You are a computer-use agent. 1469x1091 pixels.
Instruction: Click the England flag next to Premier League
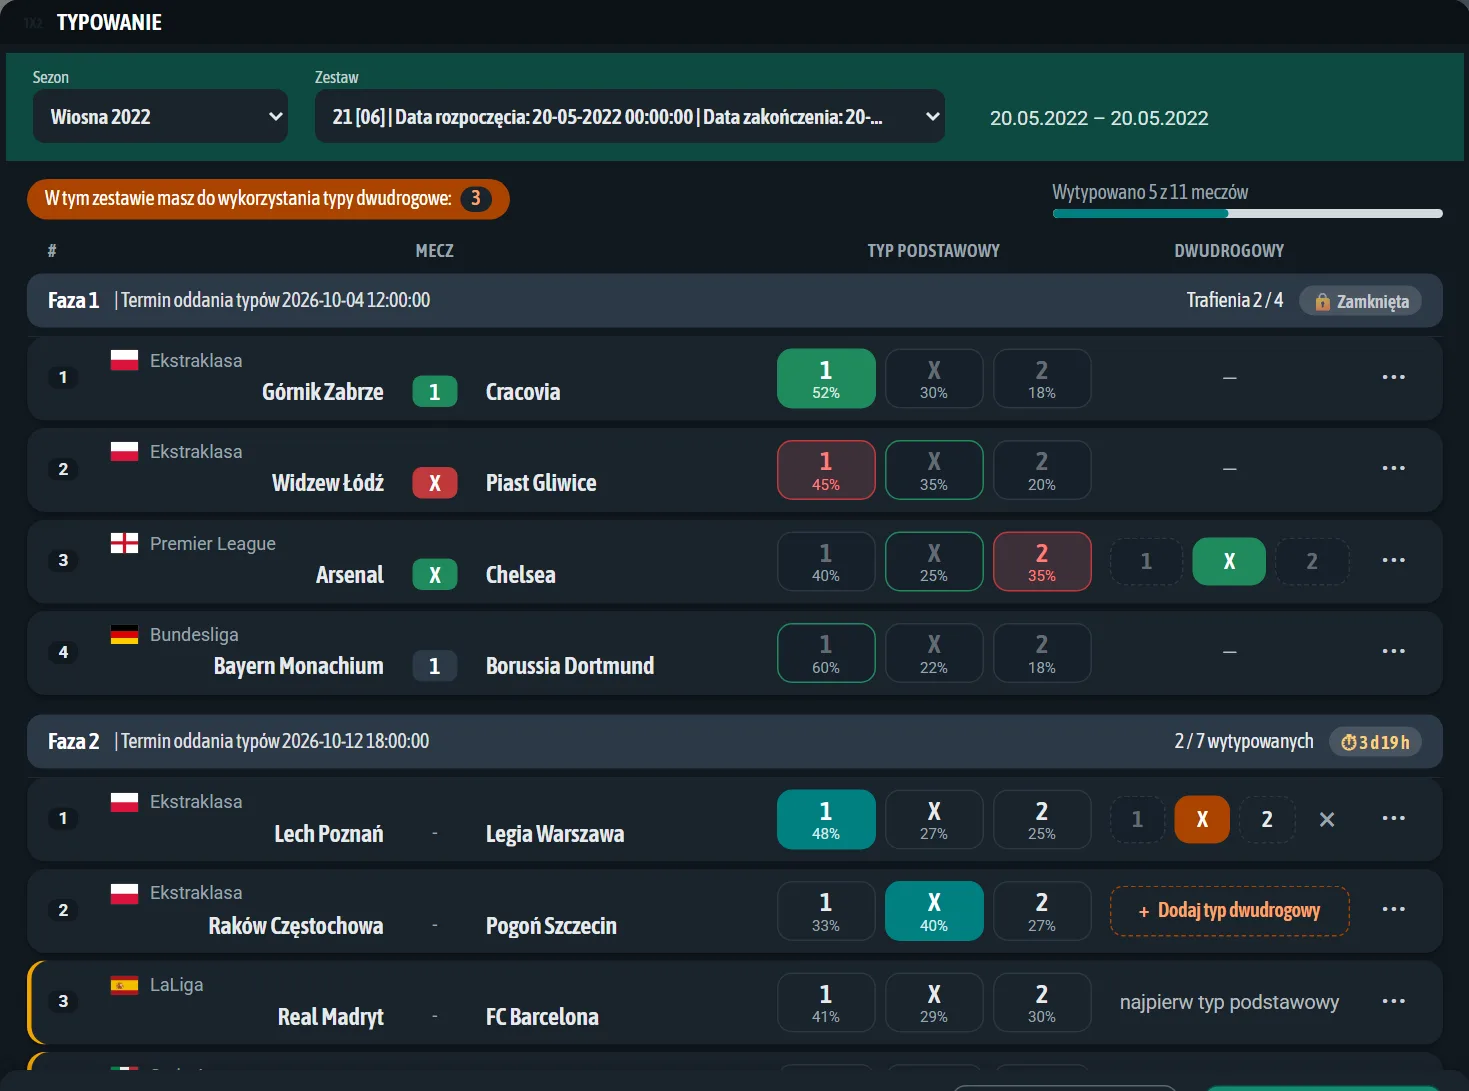click(x=124, y=543)
